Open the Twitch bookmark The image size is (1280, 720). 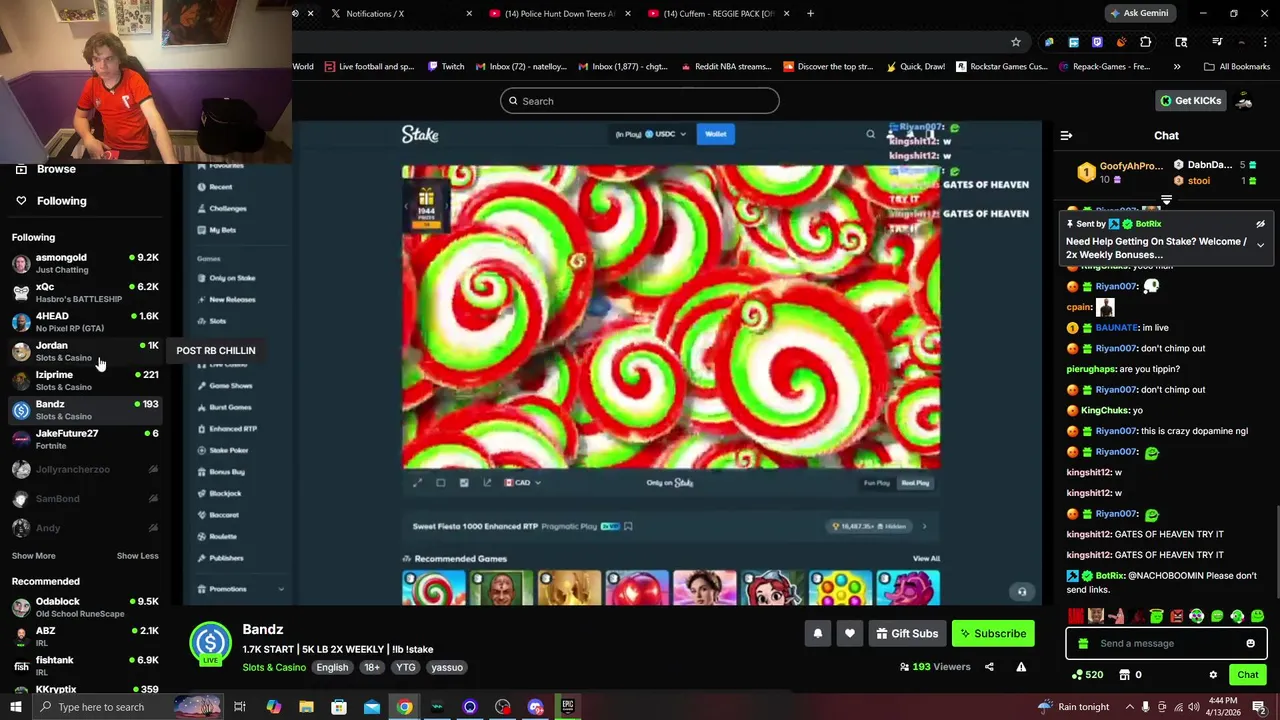click(x=446, y=67)
